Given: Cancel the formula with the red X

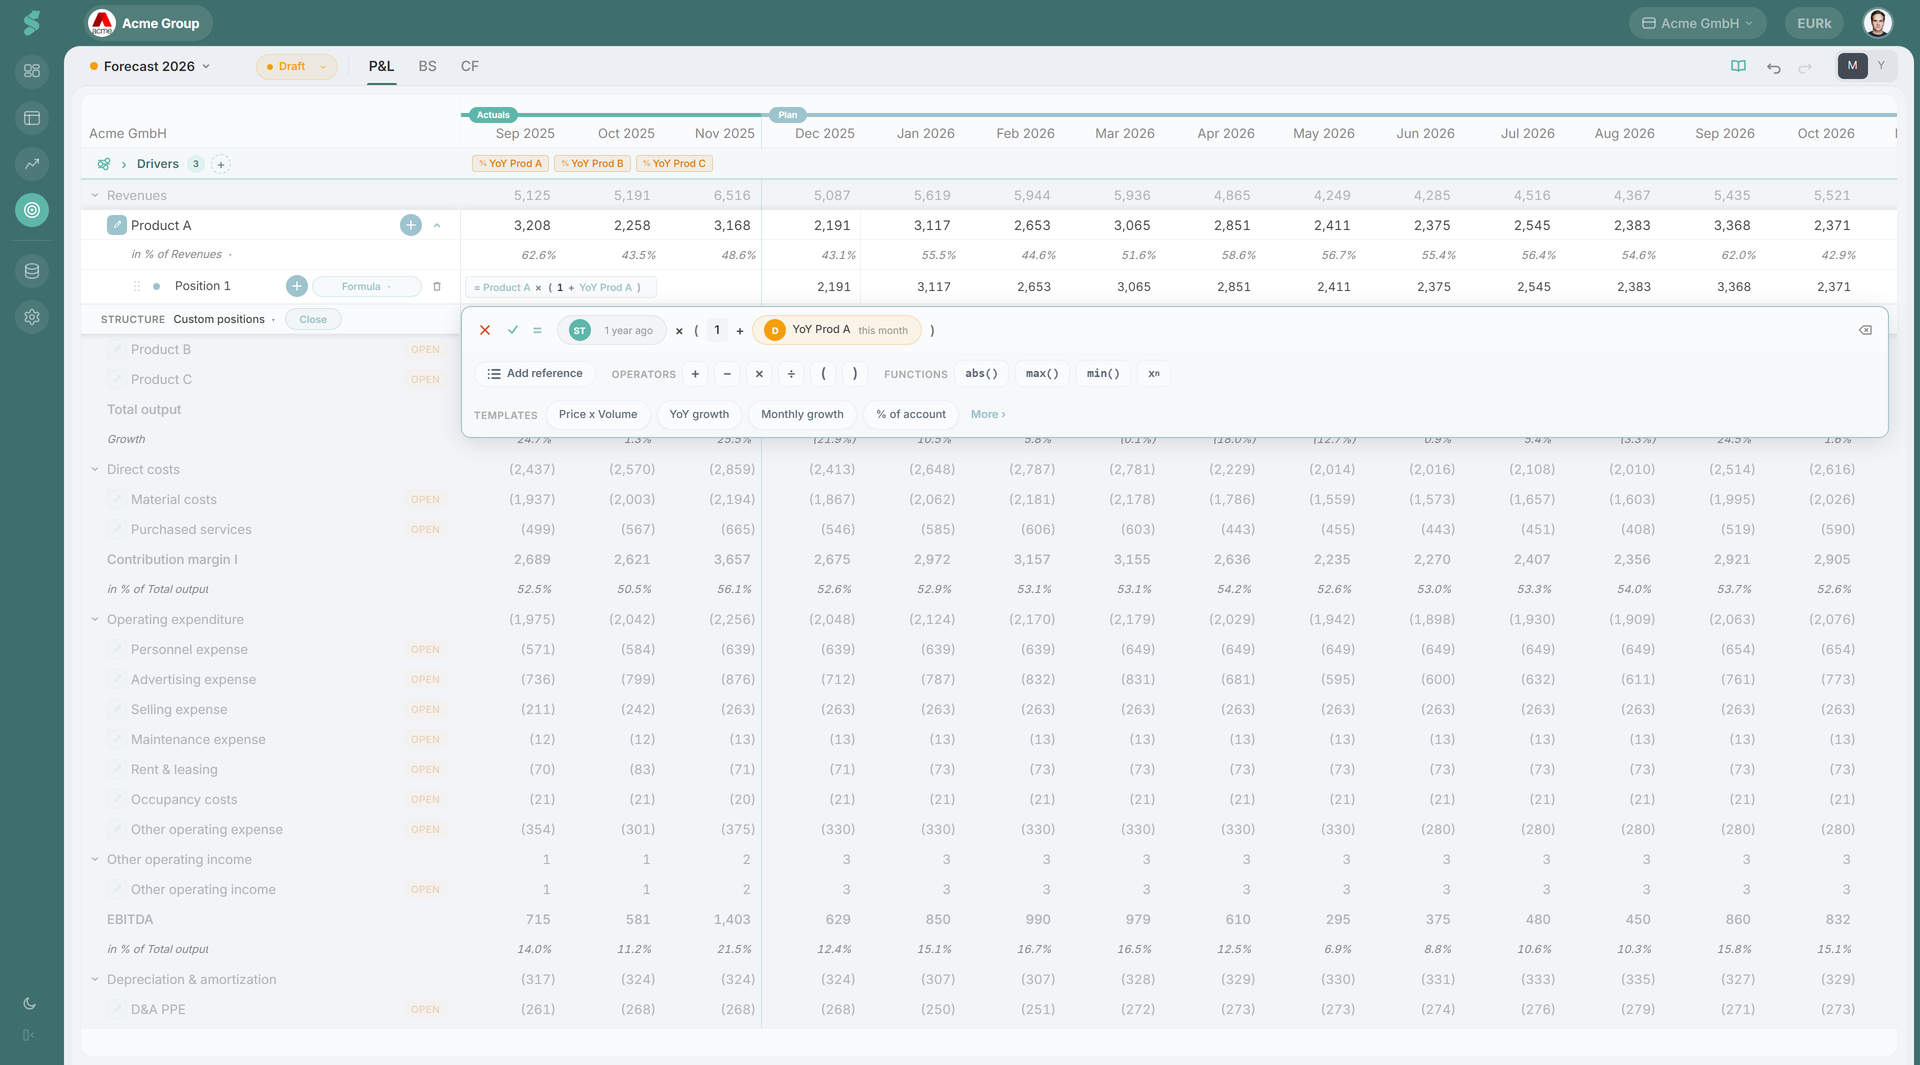Looking at the screenshot, I should click(485, 330).
